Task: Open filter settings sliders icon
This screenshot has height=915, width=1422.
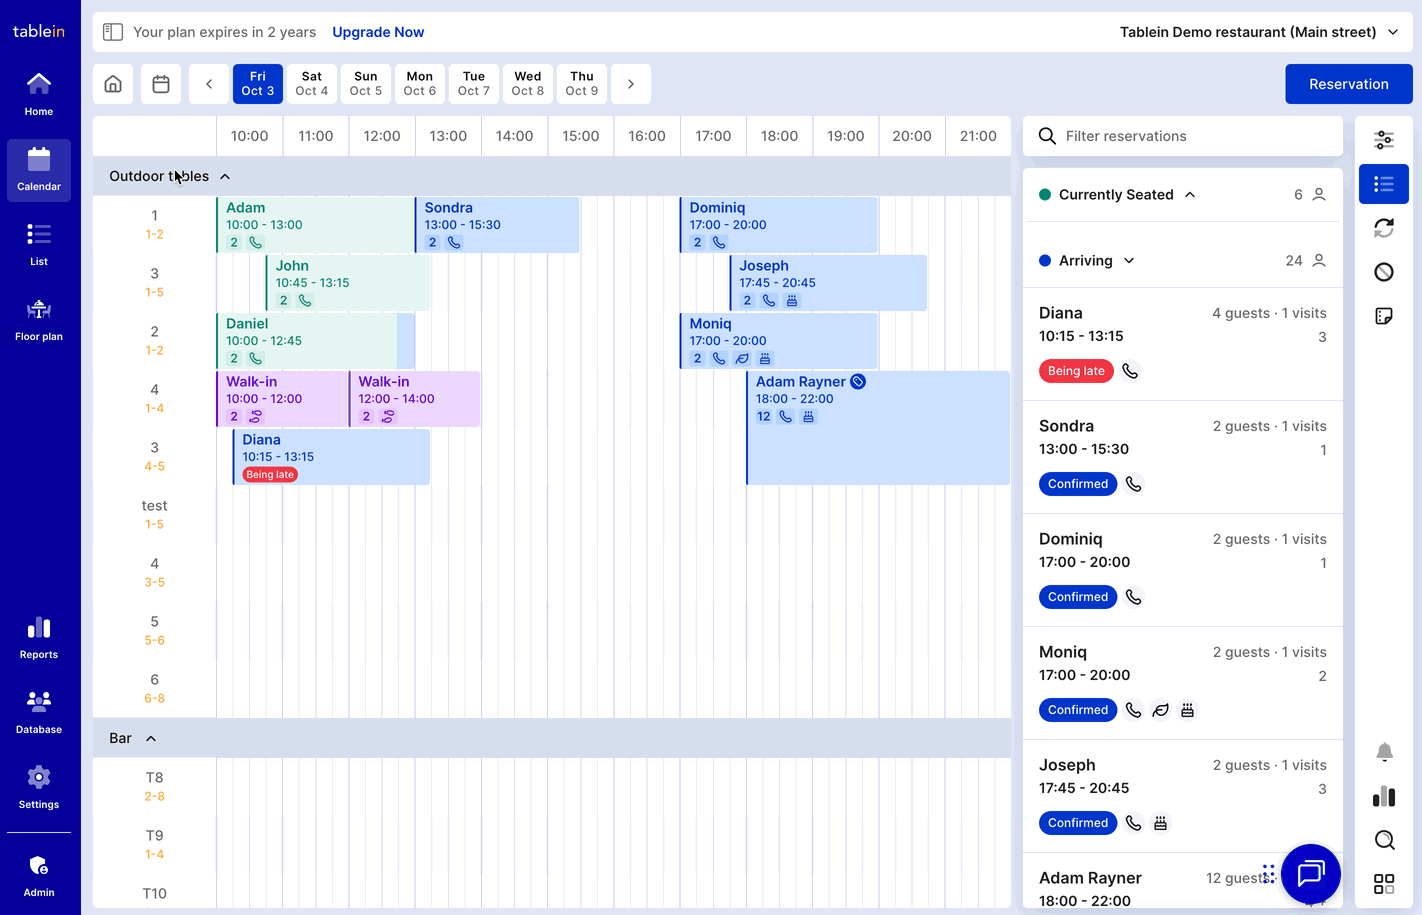Action: (1384, 140)
